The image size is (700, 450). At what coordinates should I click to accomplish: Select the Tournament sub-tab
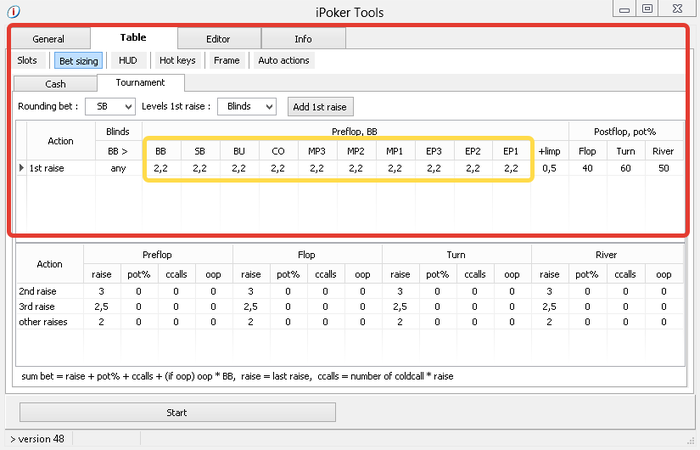point(141,83)
